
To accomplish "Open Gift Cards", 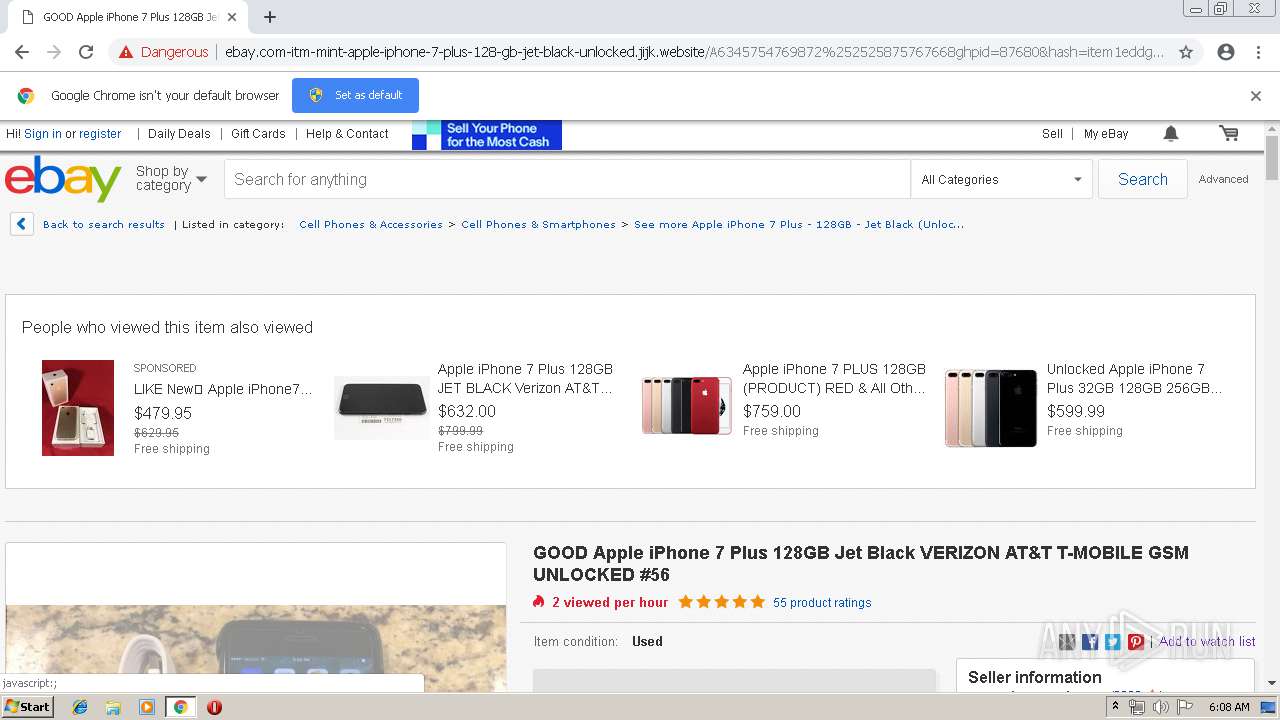I will (x=258, y=133).
